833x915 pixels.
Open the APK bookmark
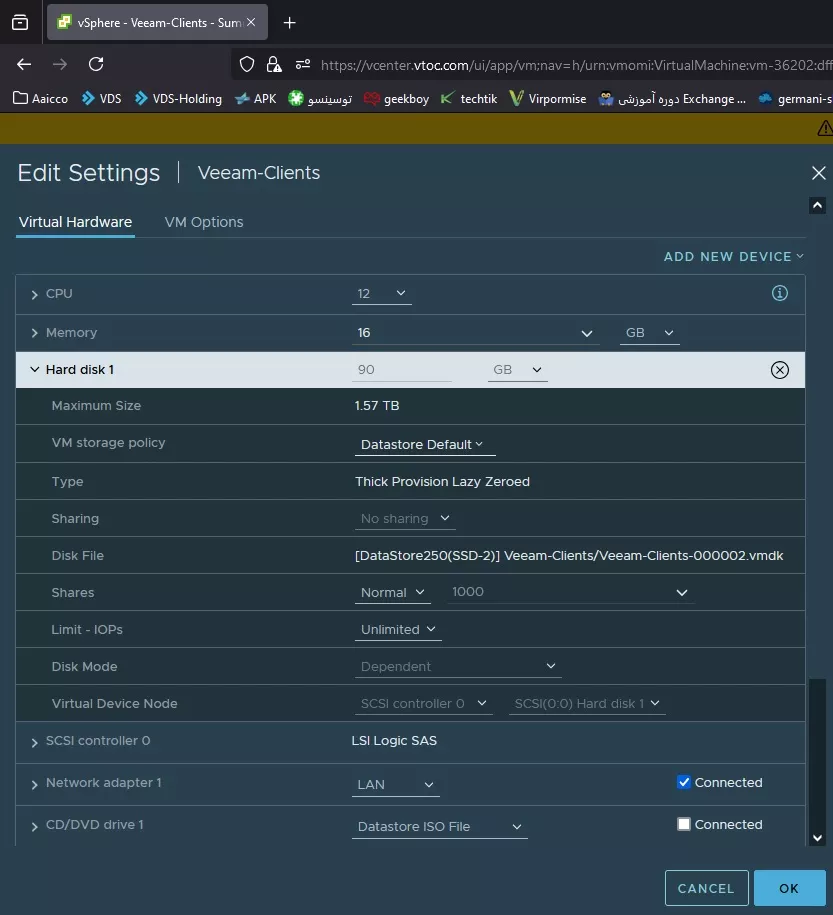255,99
